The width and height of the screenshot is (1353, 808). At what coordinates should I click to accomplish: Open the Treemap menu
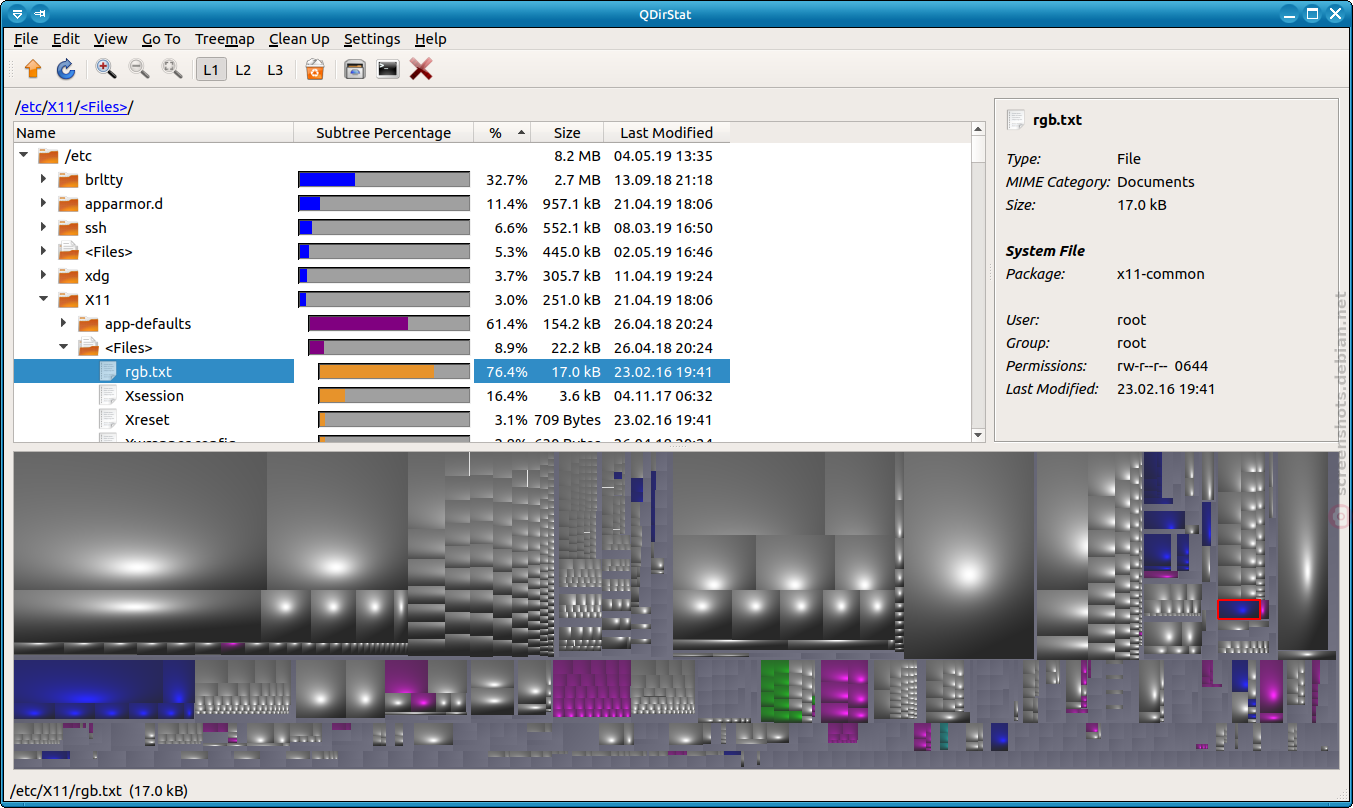225,39
